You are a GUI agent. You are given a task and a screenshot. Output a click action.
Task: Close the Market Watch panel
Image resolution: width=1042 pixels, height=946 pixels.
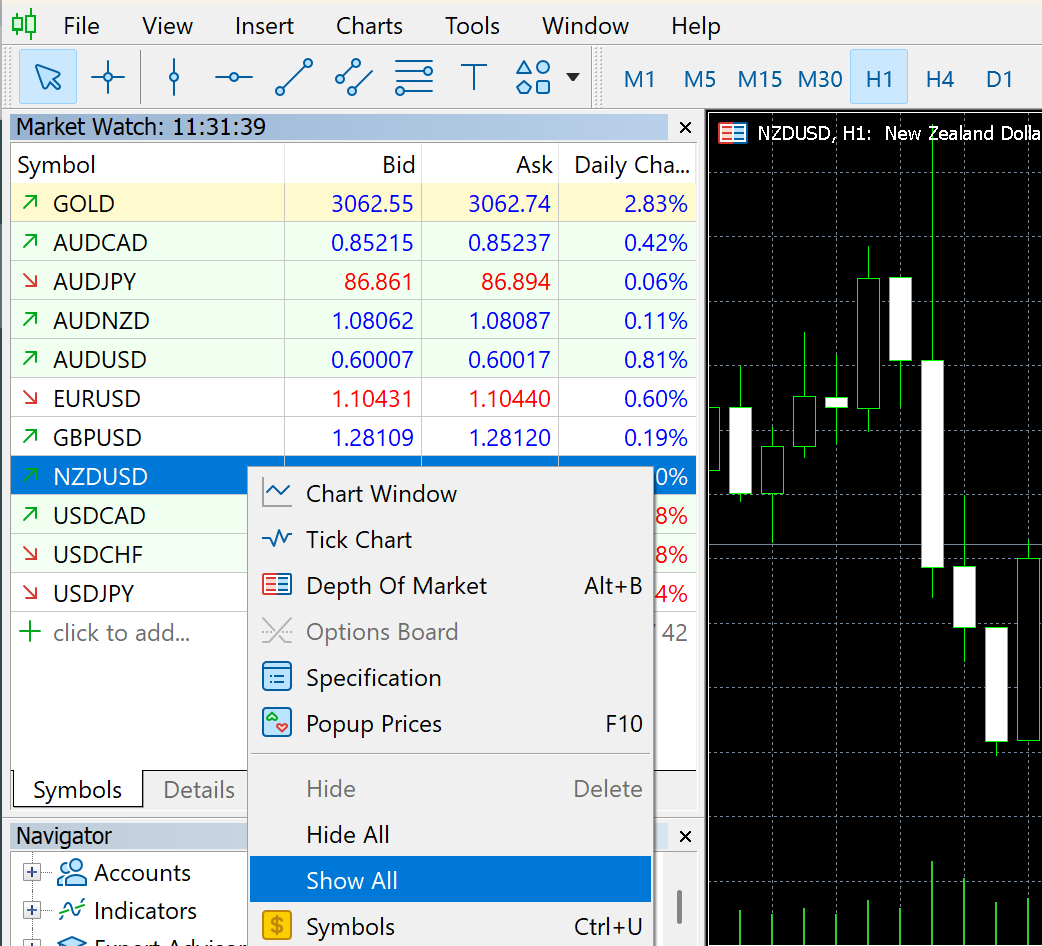[x=685, y=128]
